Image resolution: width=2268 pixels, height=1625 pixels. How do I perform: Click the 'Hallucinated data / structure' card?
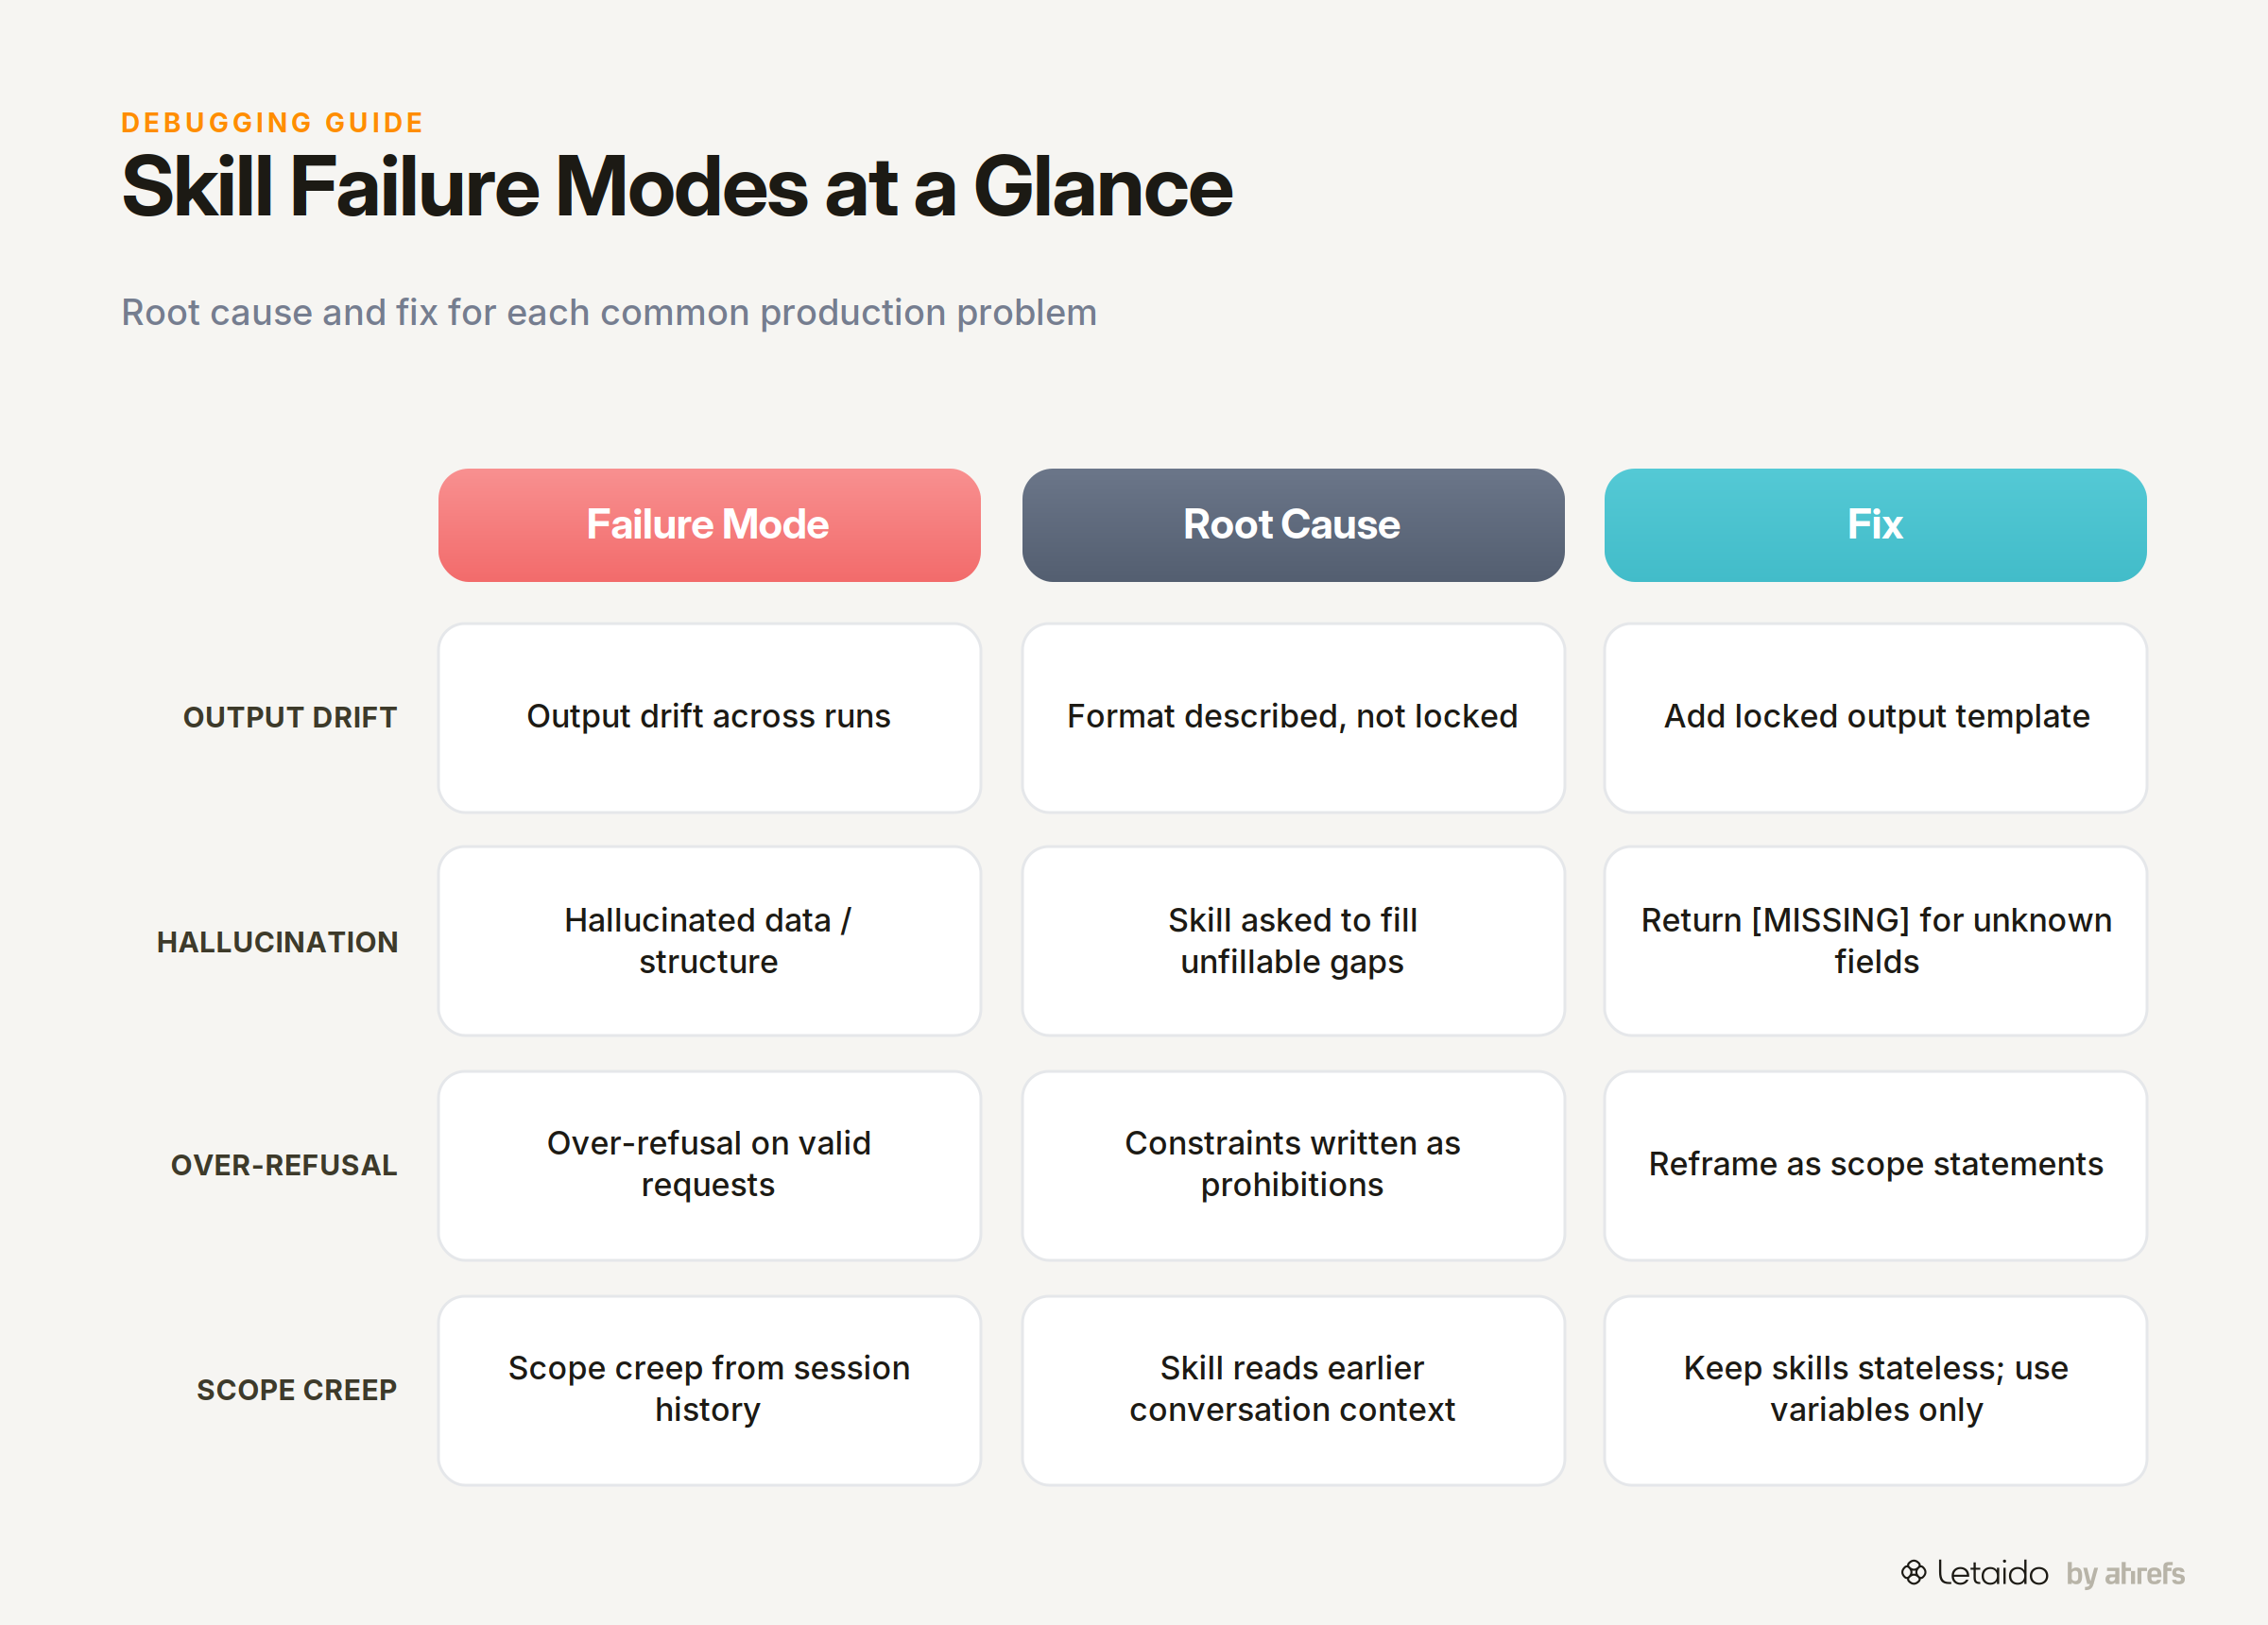pyautogui.click(x=709, y=941)
